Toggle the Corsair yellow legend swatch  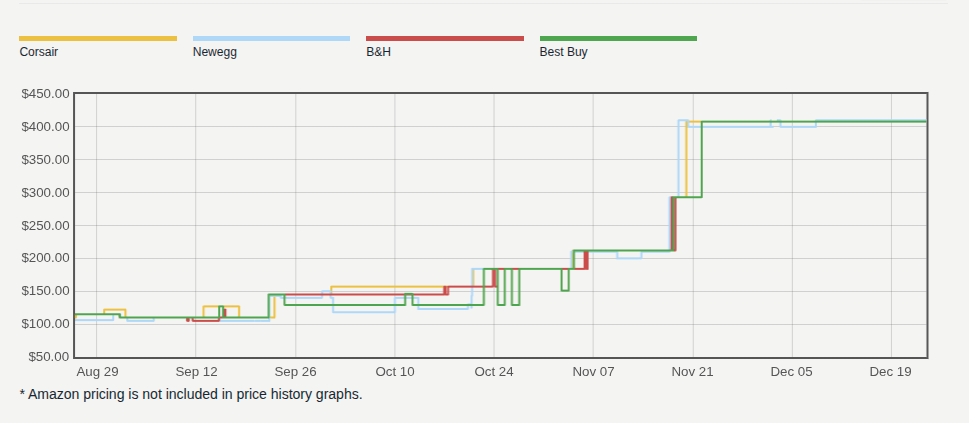click(x=98, y=38)
